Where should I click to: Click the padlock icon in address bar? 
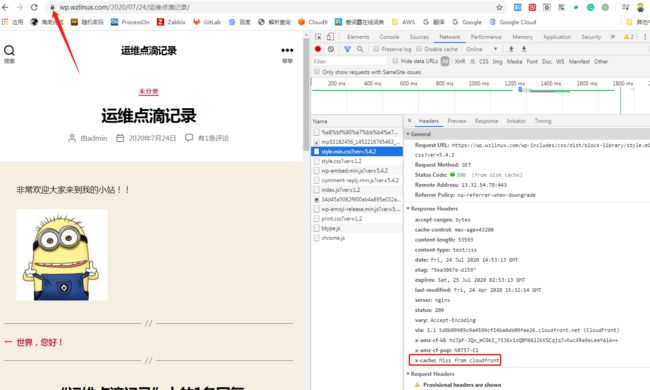point(52,7)
